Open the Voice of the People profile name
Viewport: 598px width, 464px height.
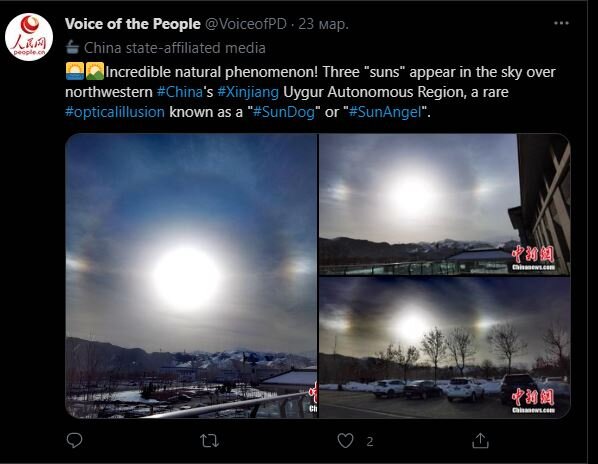point(133,24)
